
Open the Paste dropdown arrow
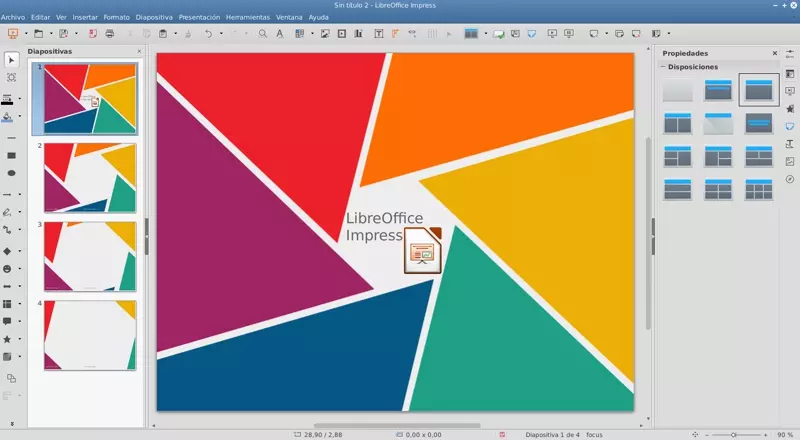tap(176, 34)
